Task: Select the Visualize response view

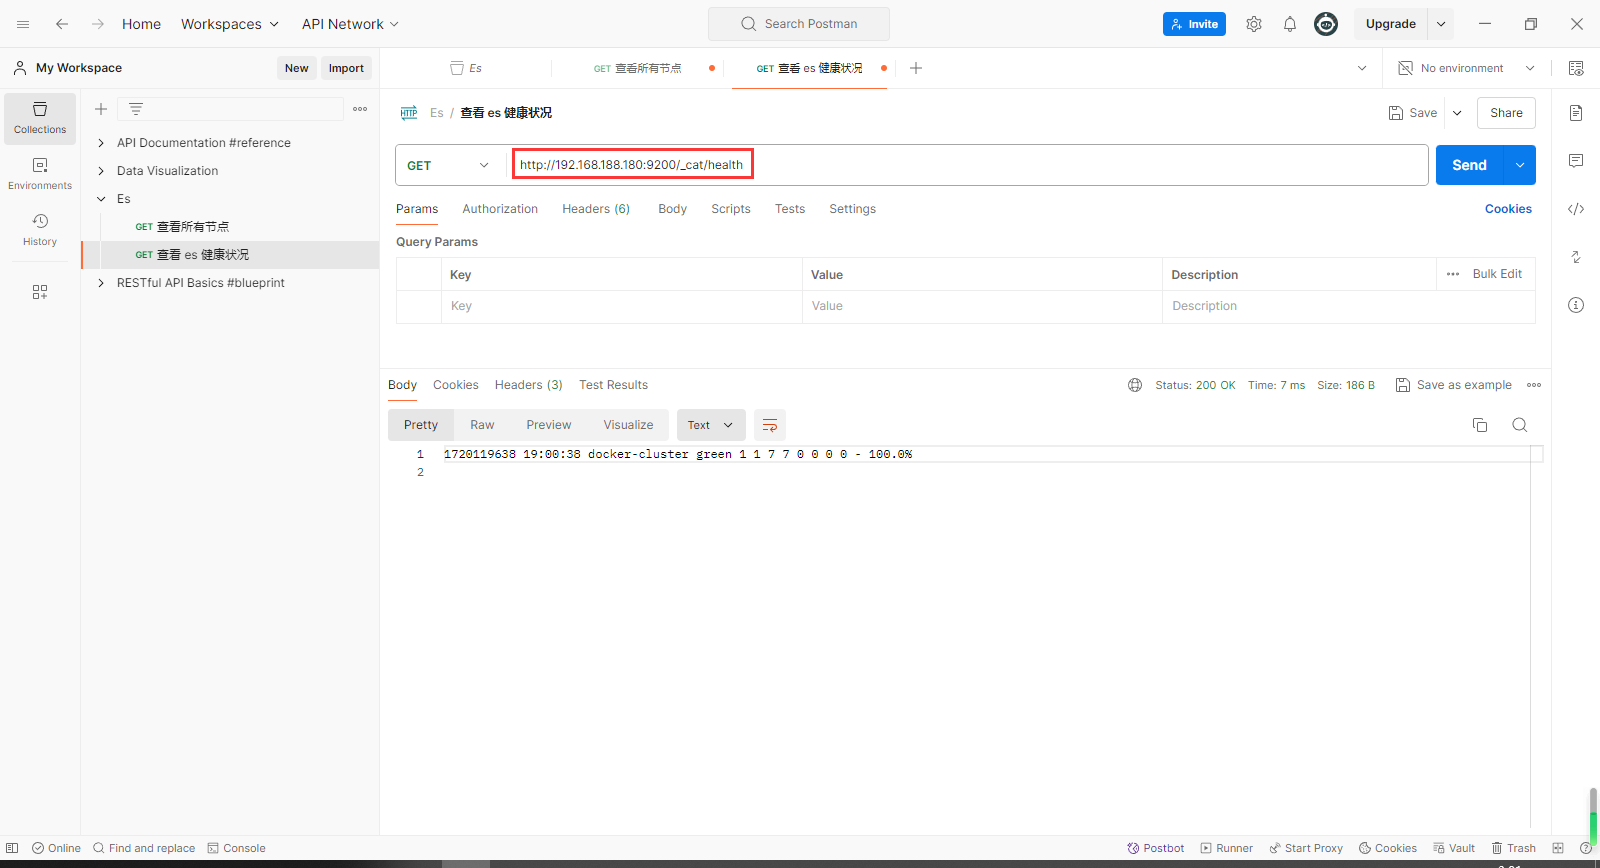Action: click(628, 425)
